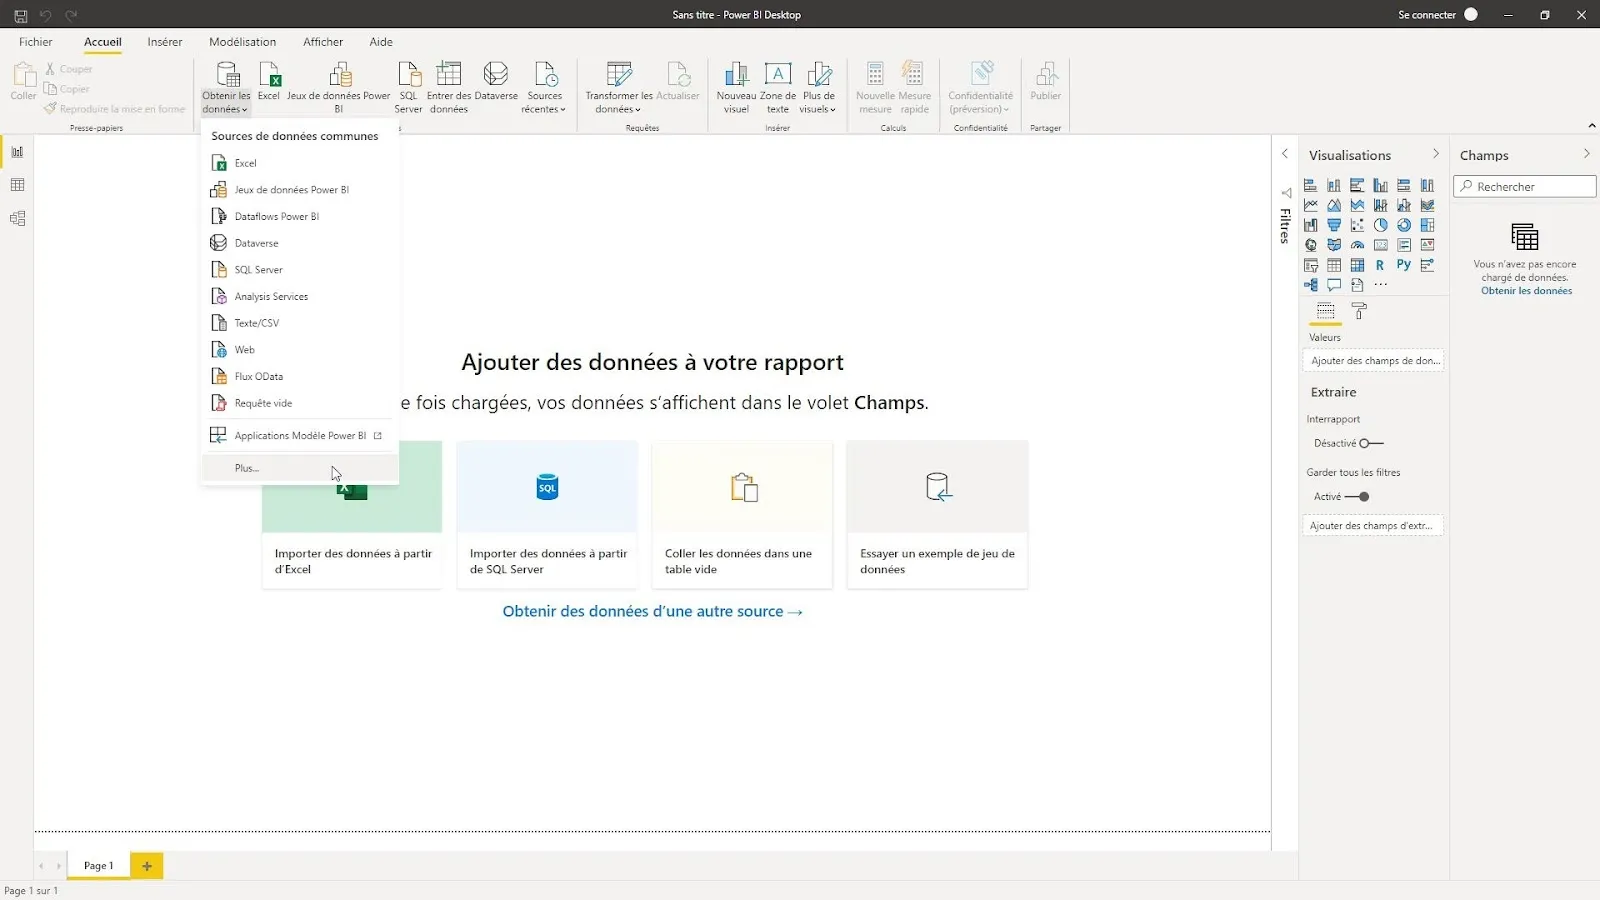
Task: Choose Web from data sources menu
Action: [300, 350]
